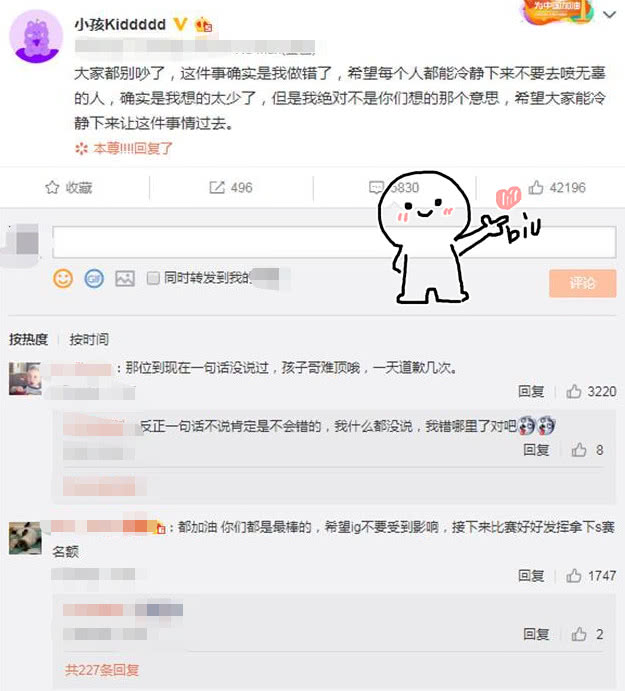
Task: Like the comment with 1747 likes
Action: coord(573,576)
